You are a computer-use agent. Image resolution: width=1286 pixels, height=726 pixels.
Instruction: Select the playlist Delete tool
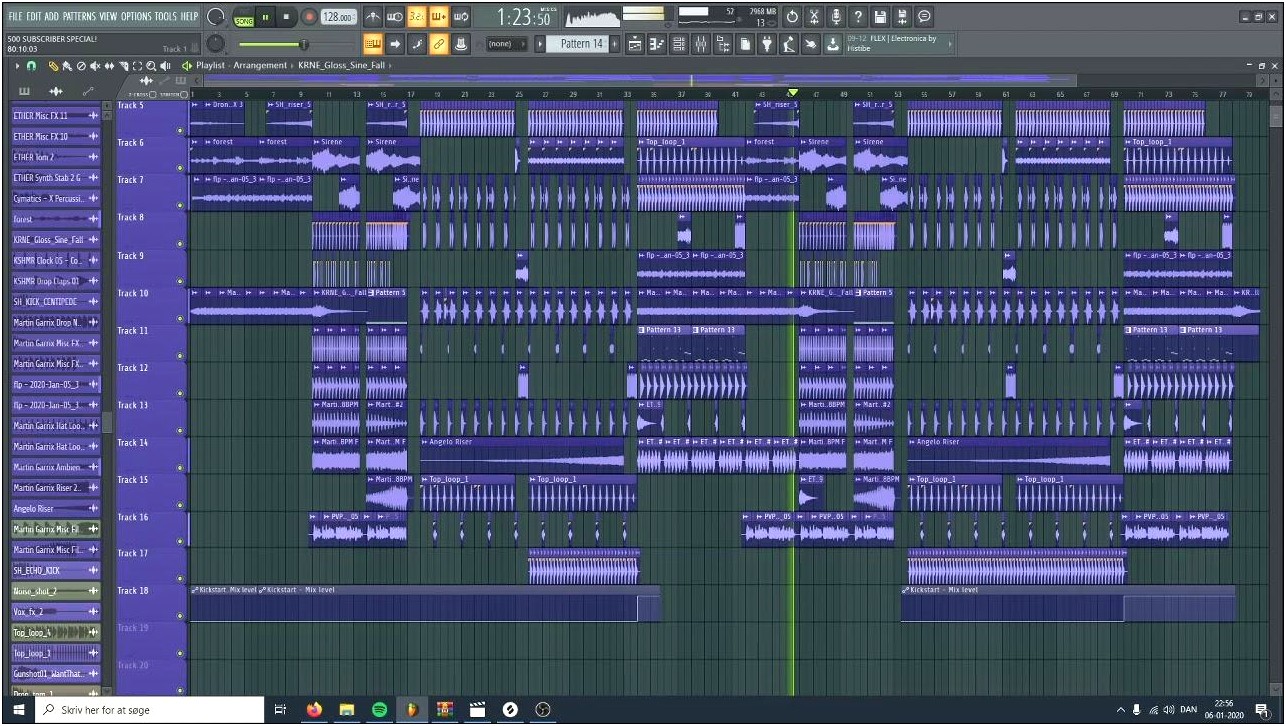81,65
